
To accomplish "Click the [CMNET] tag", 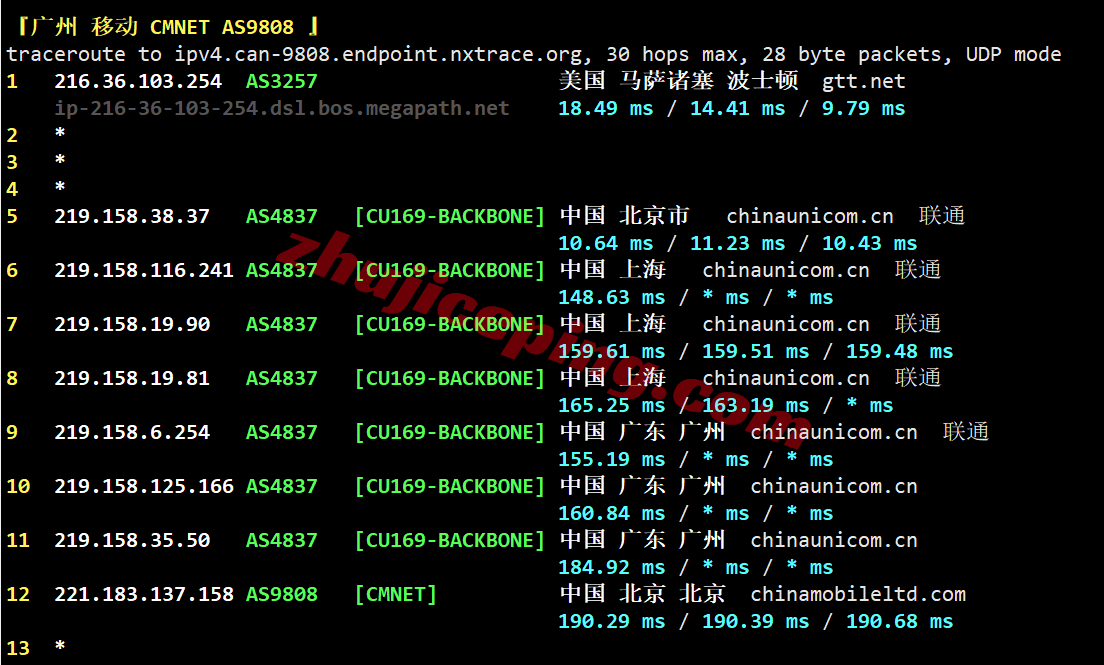I will coord(396,595).
